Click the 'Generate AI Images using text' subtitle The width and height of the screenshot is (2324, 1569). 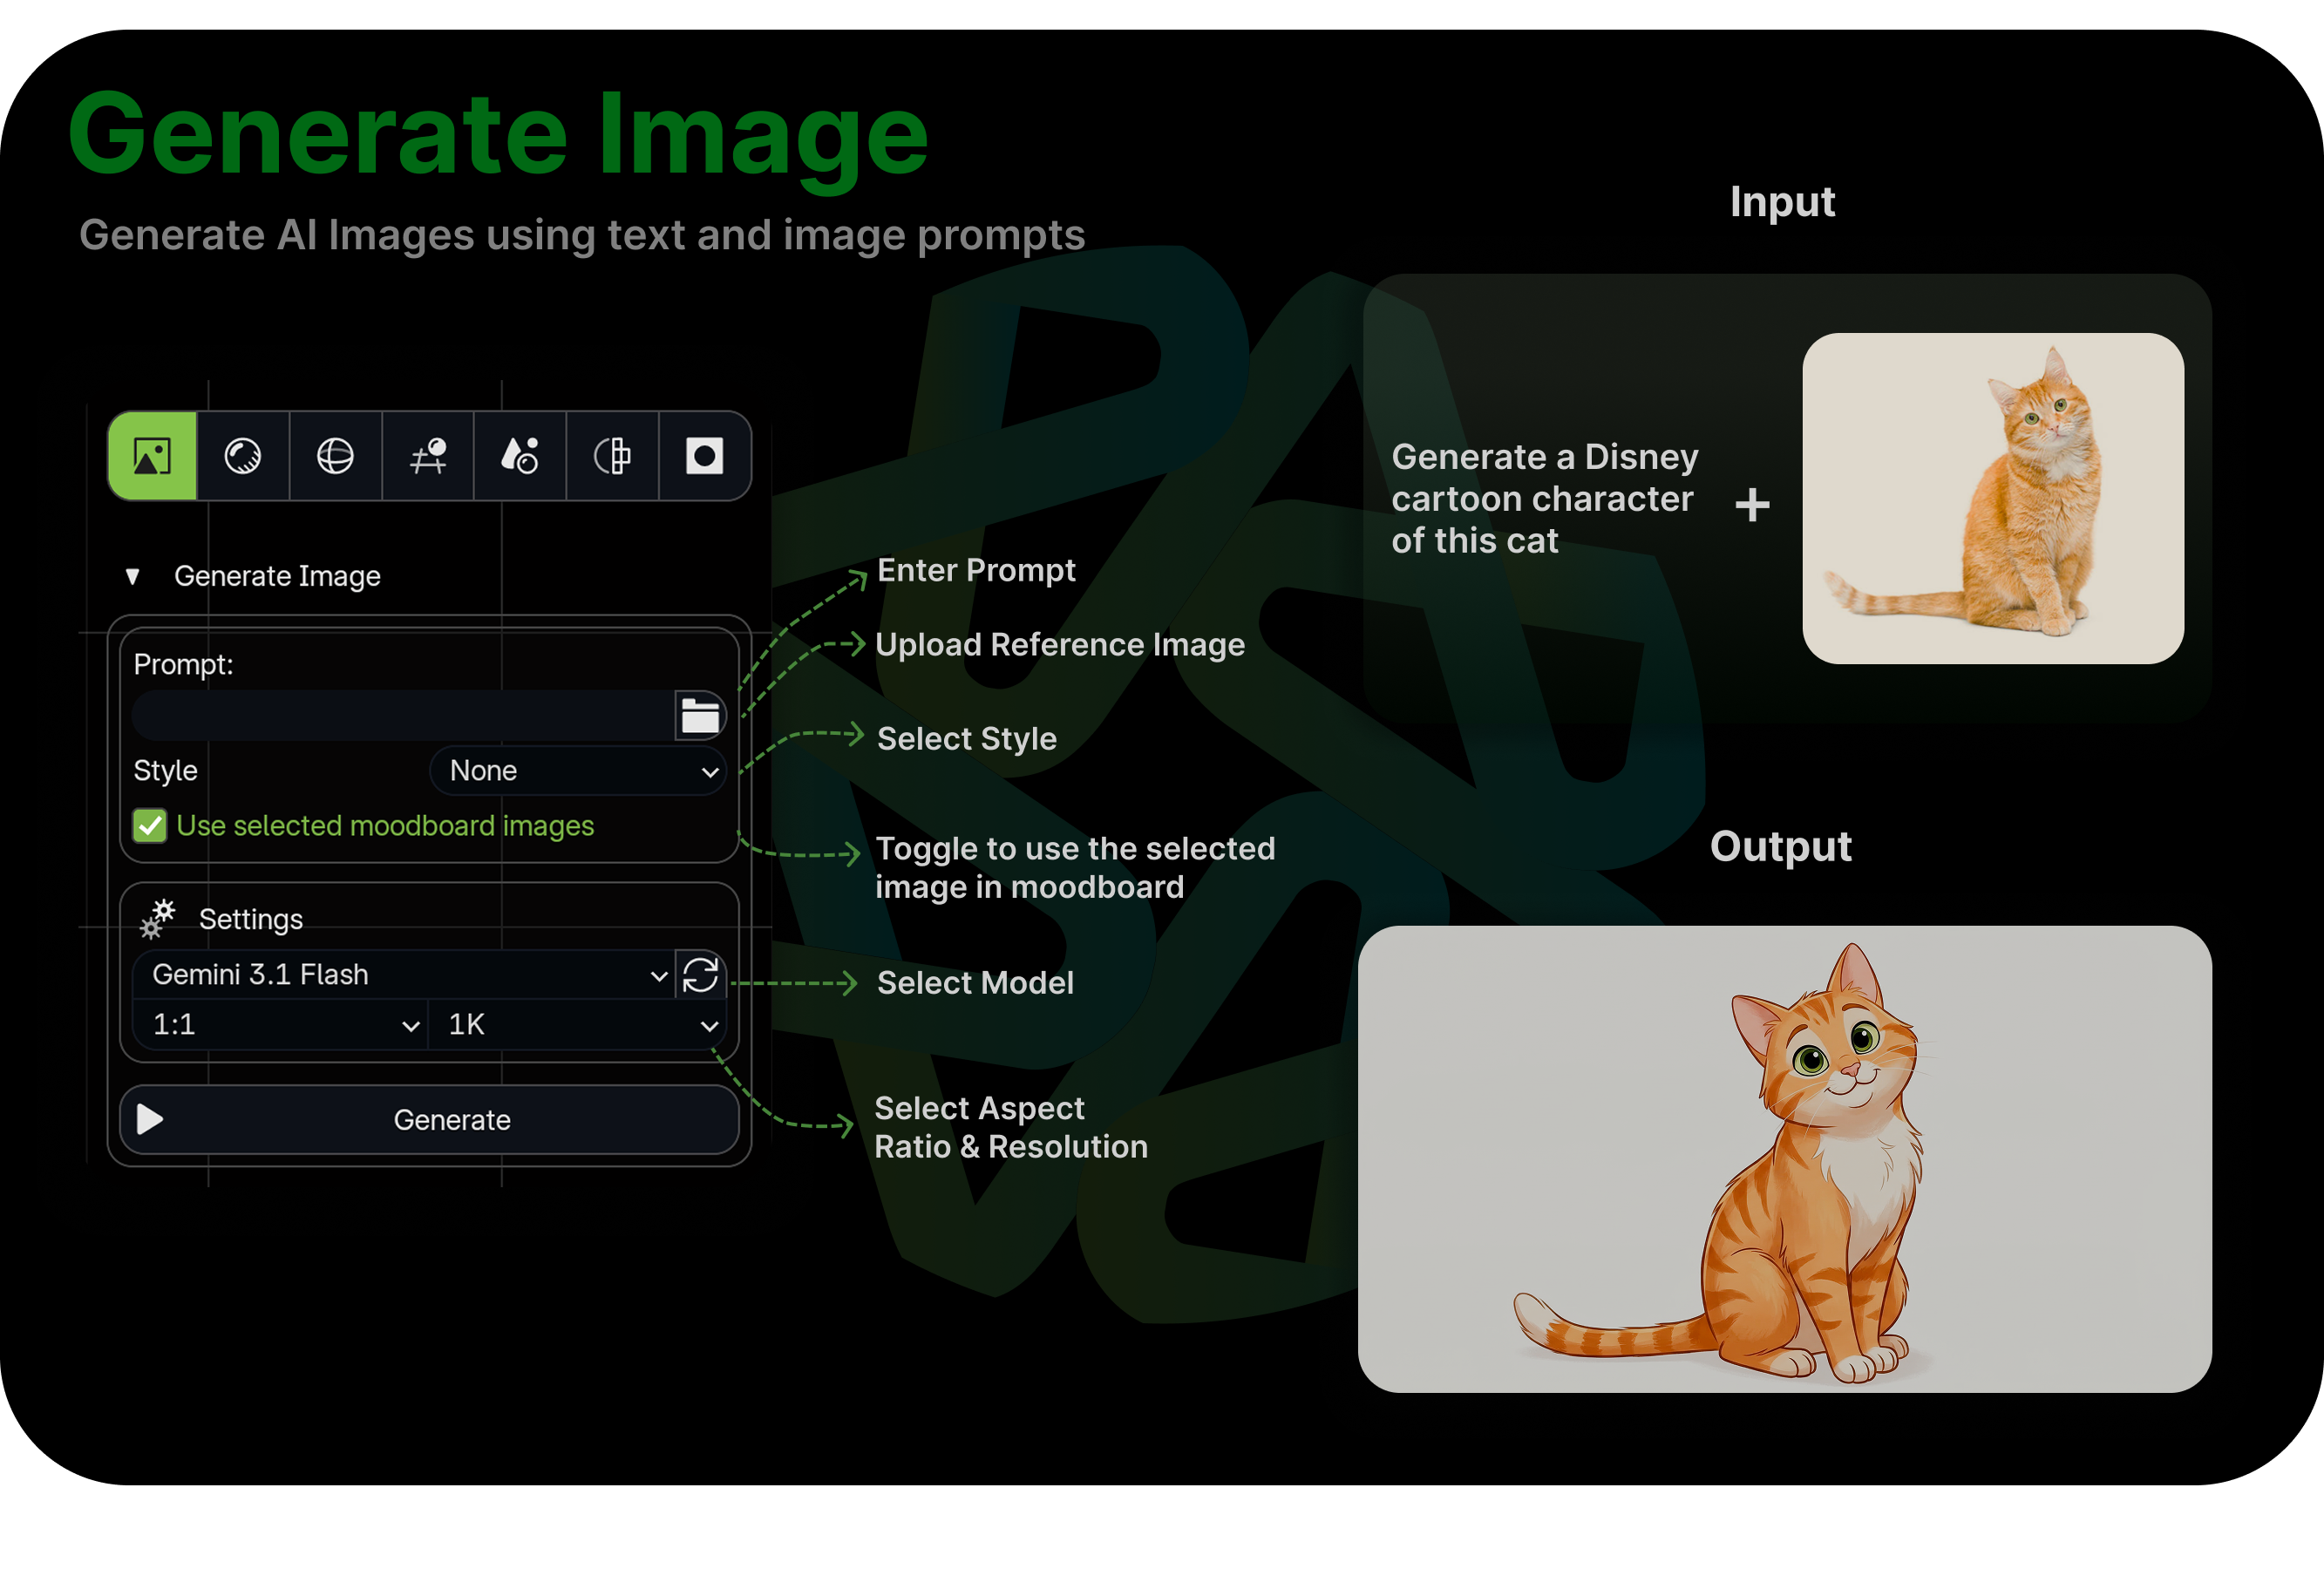(582, 235)
